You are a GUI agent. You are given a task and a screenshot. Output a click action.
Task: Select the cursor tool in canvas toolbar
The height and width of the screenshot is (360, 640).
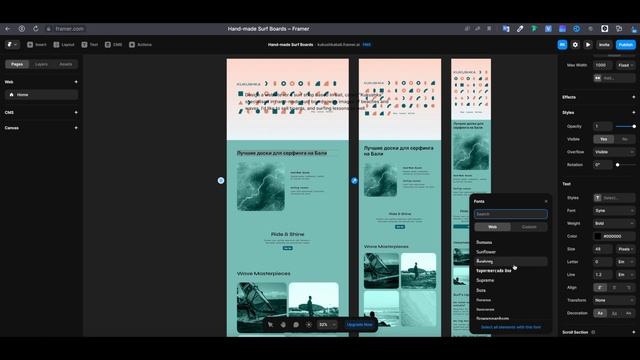(270, 324)
